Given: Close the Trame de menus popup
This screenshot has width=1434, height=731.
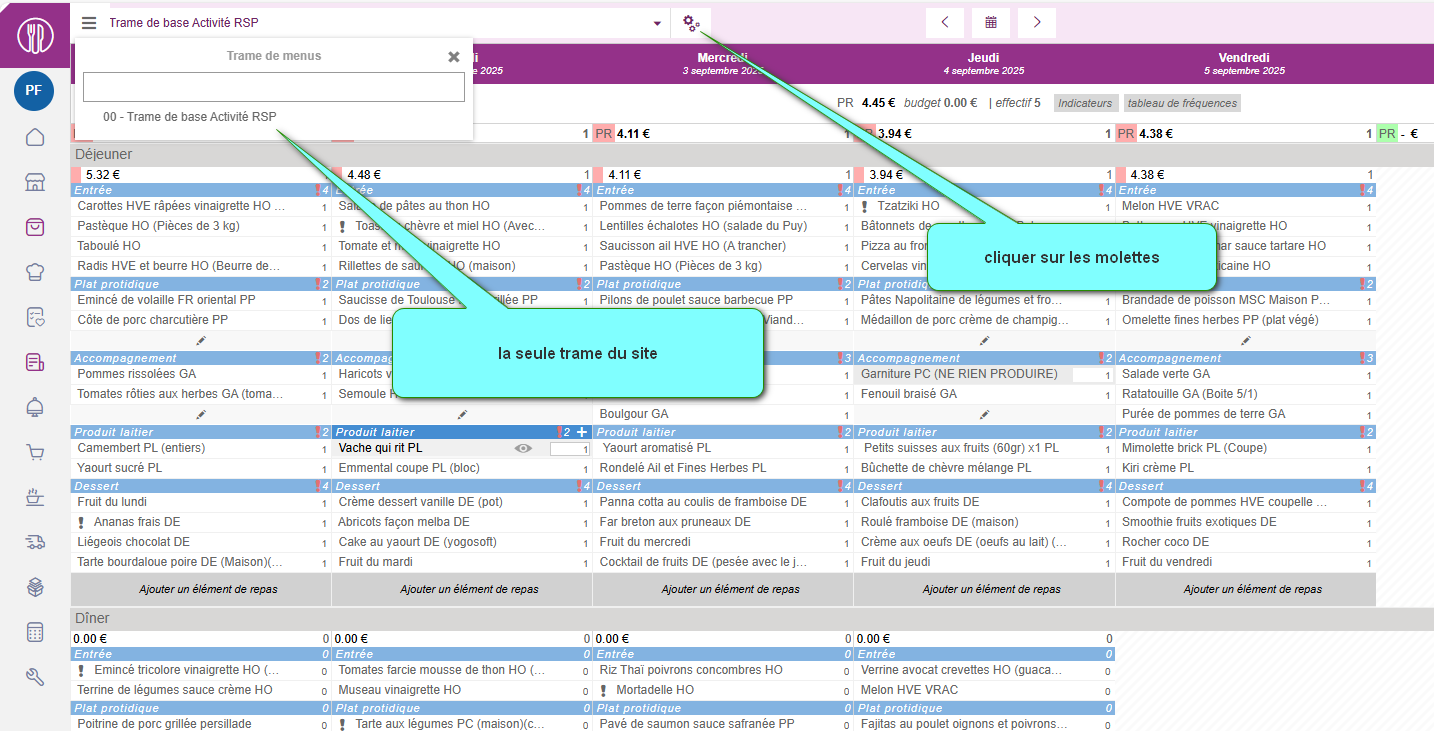Looking at the screenshot, I should [x=454, y=57].
